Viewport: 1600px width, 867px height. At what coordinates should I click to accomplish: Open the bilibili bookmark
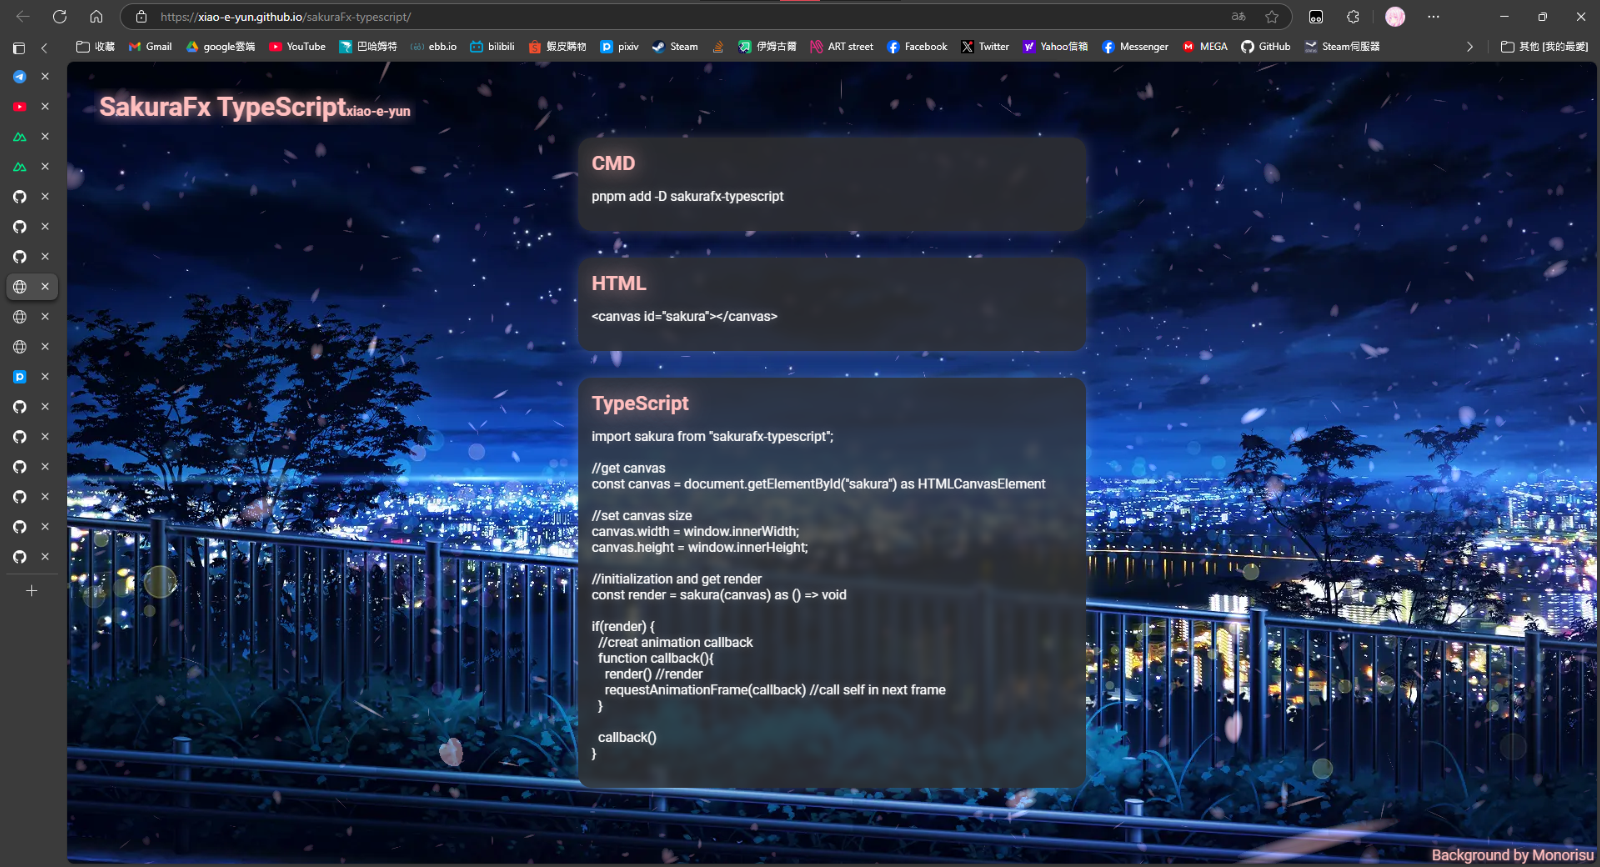492,47
